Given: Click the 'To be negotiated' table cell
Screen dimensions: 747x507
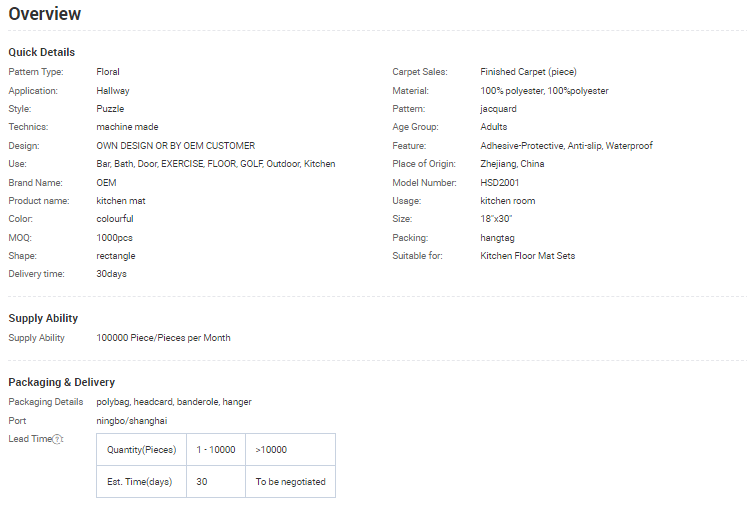Looking at the screenshot, I should point(290,482).
